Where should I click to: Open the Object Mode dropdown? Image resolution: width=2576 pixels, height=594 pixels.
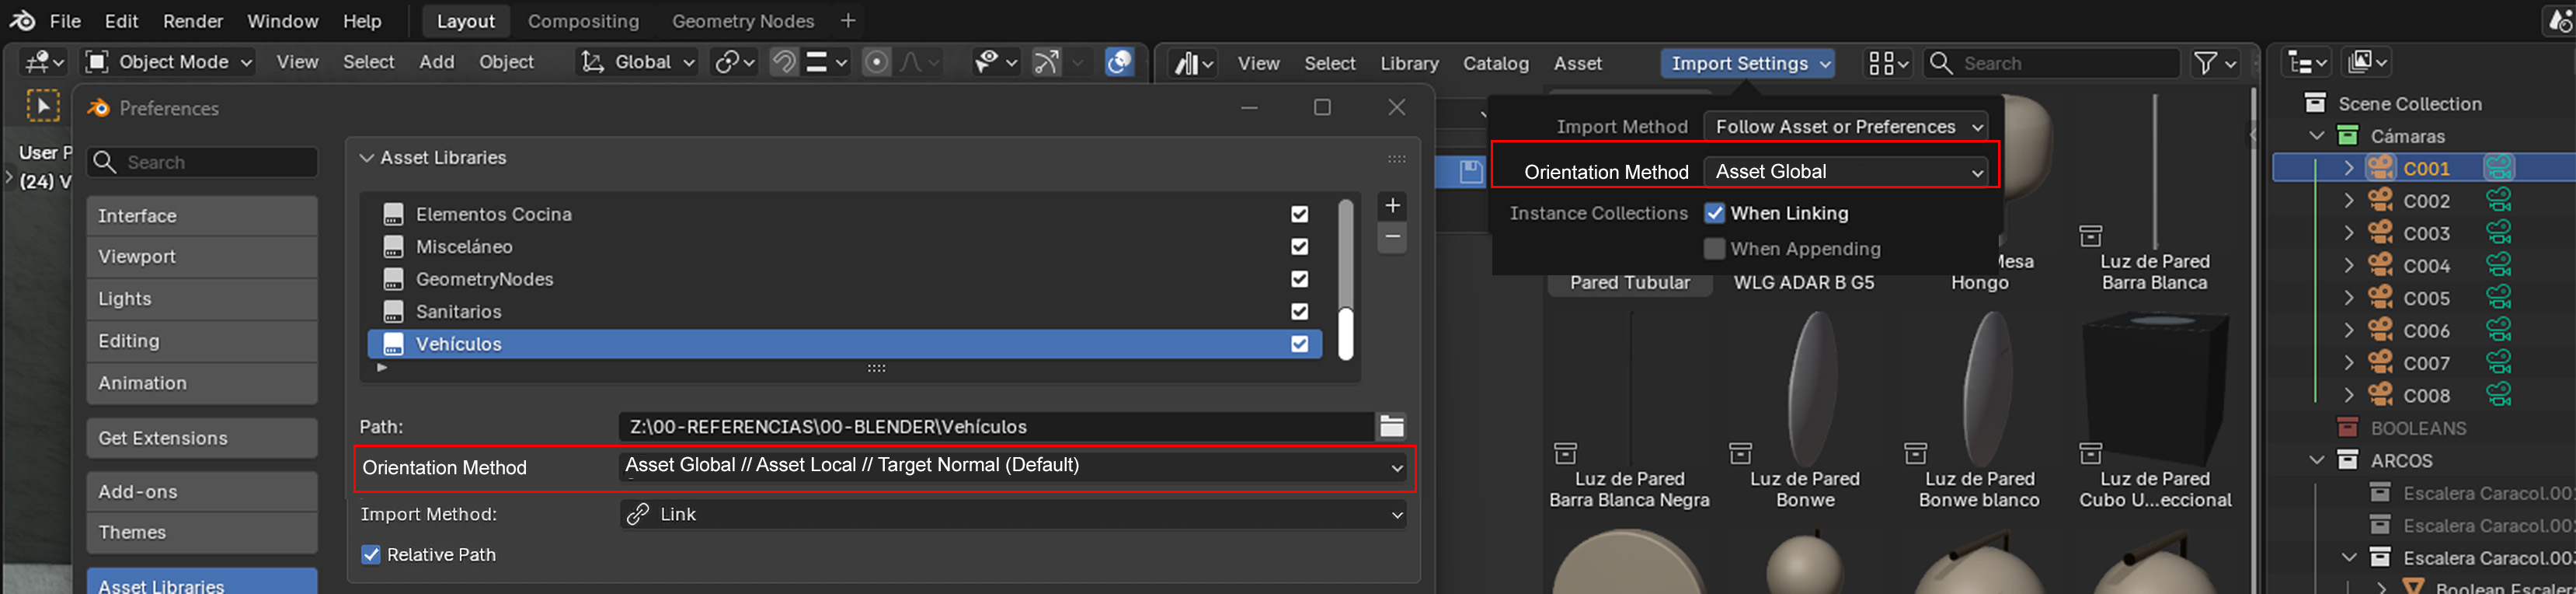click(x=168, y=62)
